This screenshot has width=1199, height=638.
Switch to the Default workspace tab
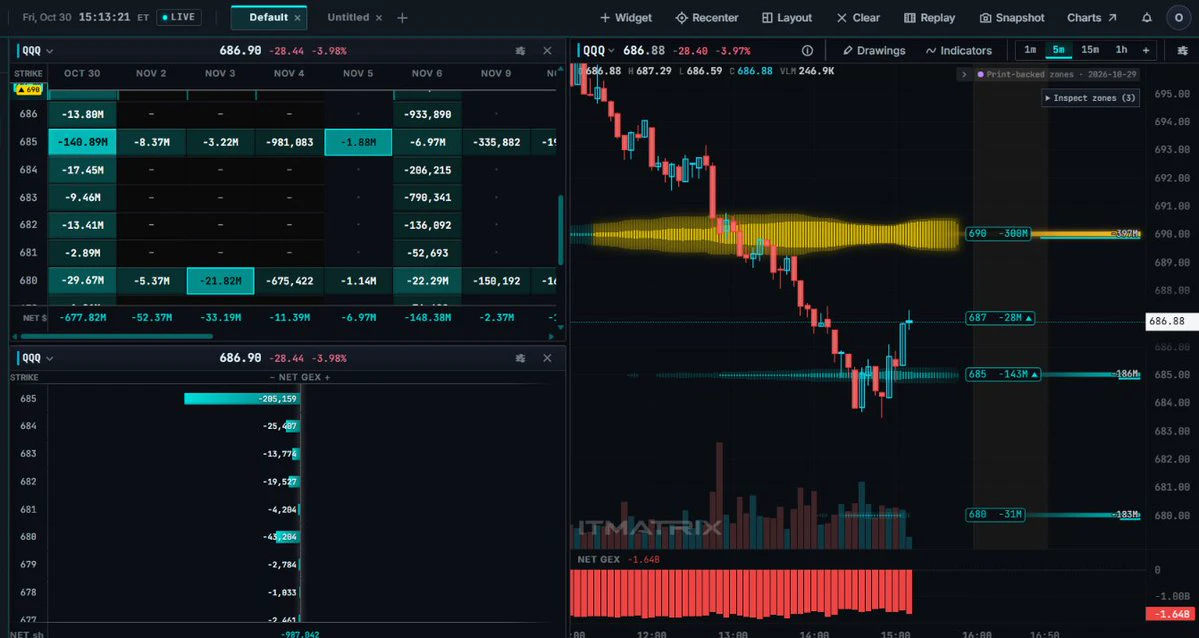268,18
